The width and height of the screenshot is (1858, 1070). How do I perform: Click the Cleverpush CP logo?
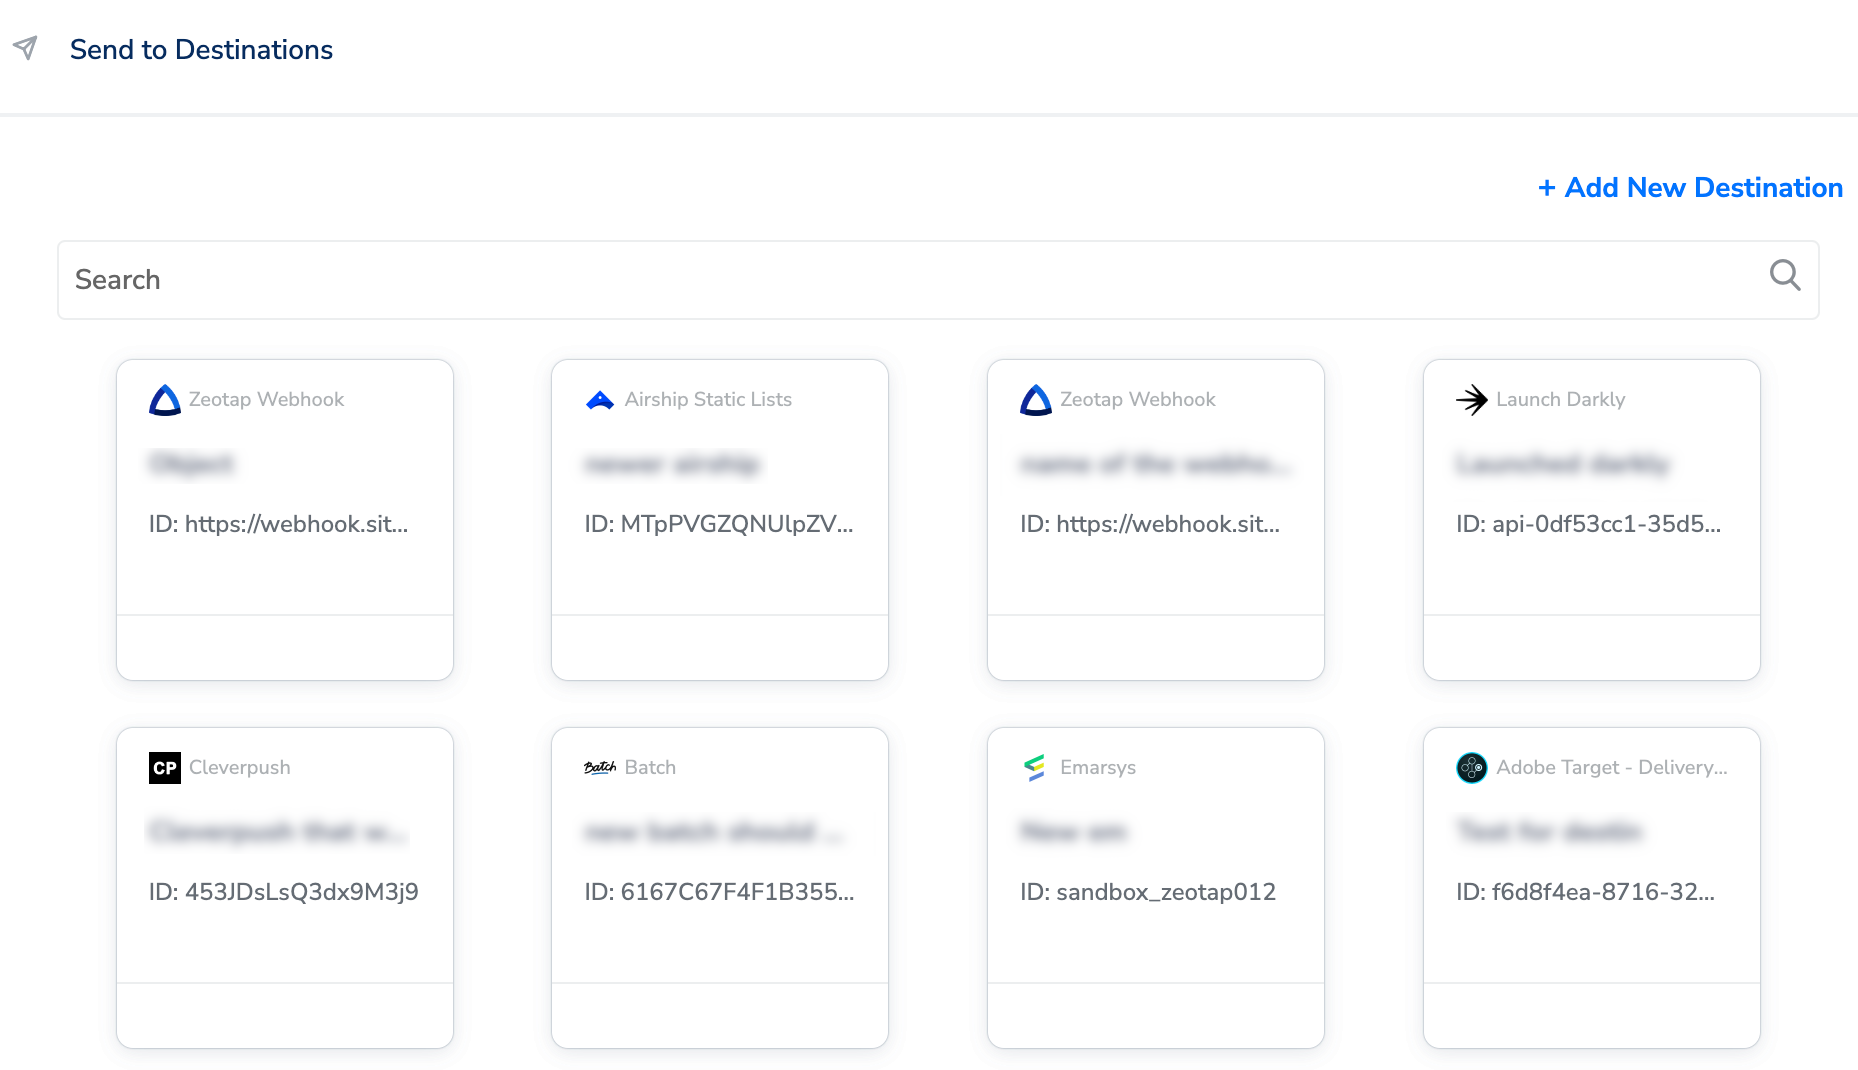pos(165,768)
